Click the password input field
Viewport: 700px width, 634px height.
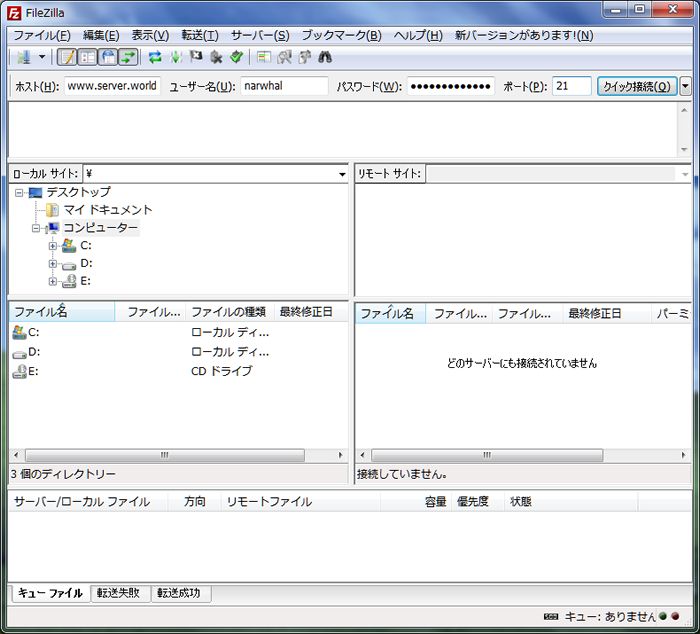[x=450, y=86]
